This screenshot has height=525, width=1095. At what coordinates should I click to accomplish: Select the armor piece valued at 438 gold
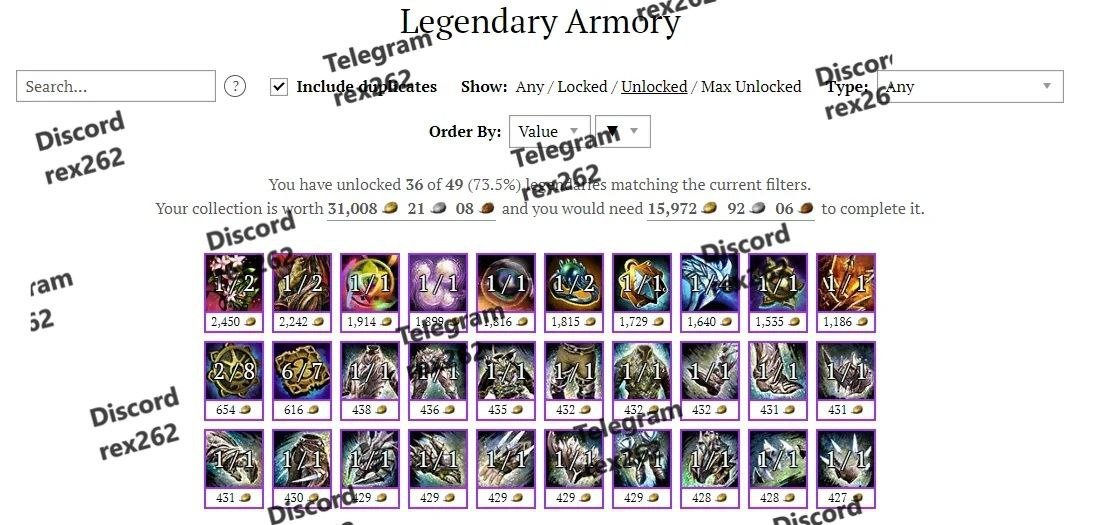(x=370, y=380)
